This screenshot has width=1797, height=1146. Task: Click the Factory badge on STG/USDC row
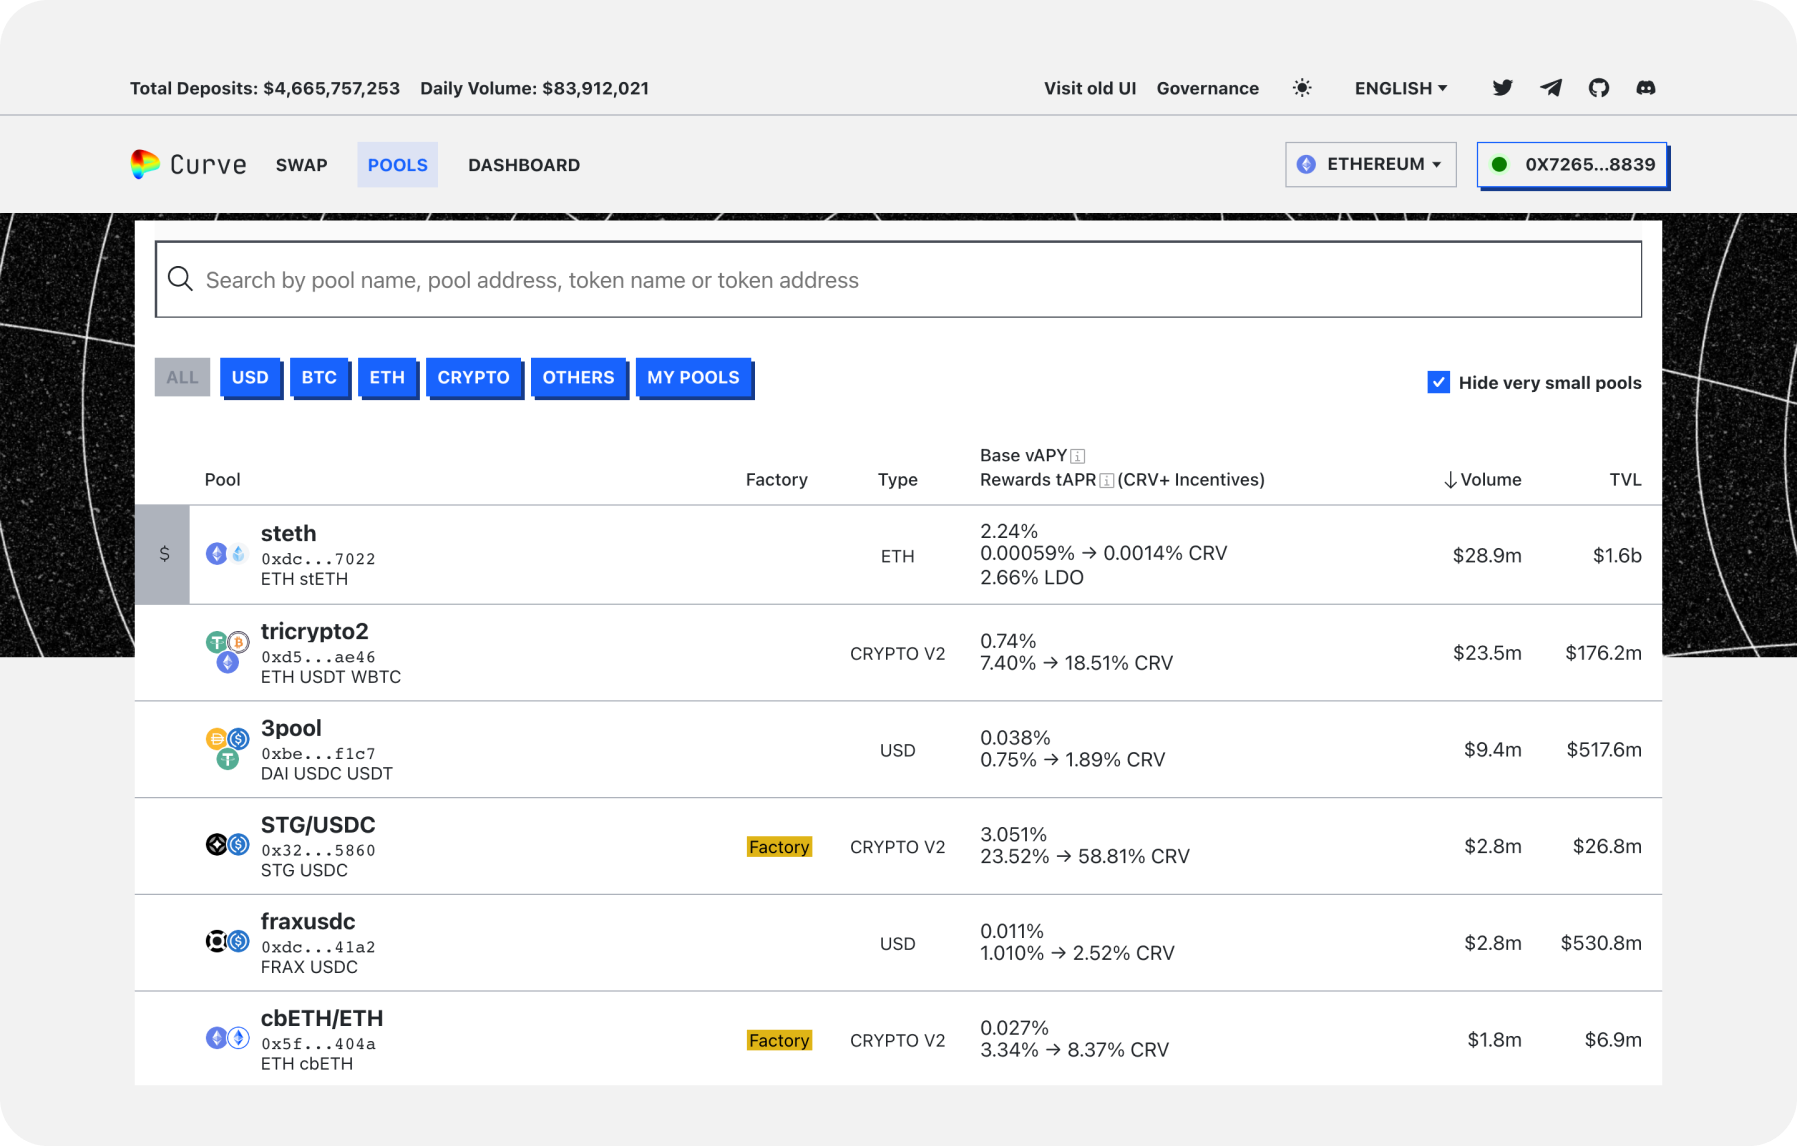point(779,847)
